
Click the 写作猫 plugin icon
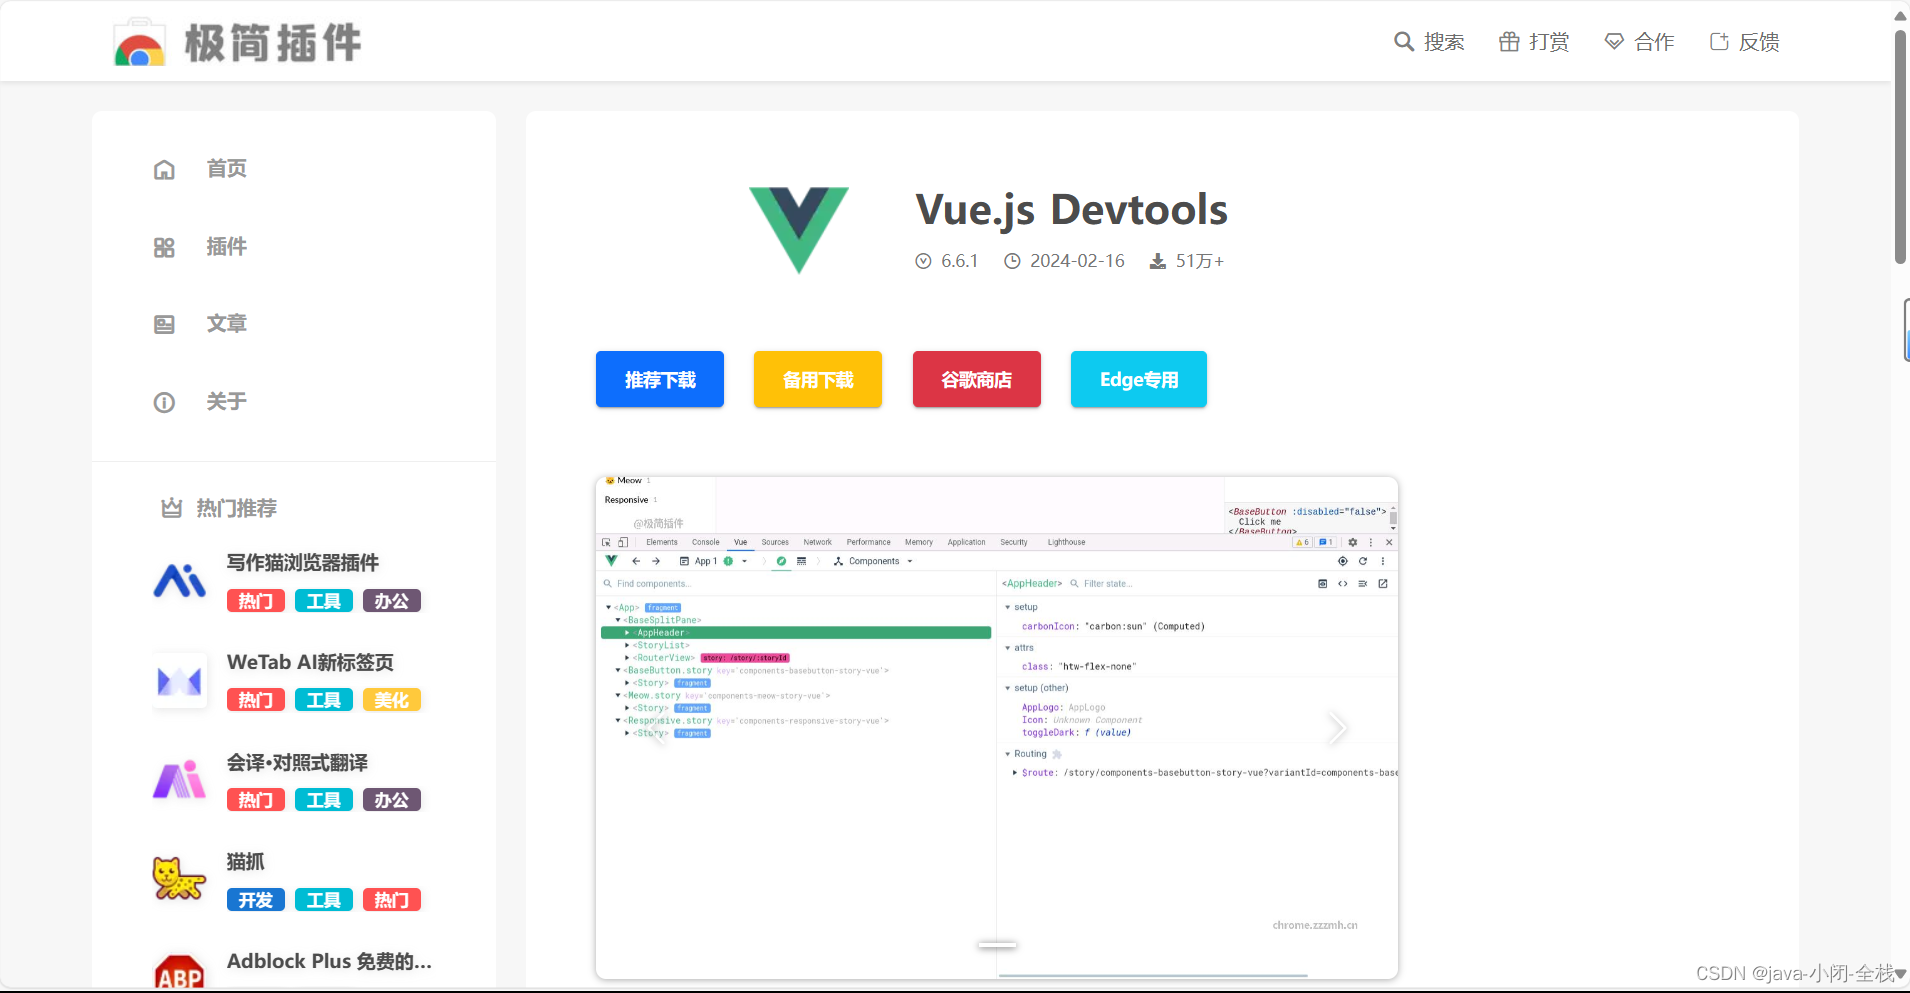pos(180,581)
